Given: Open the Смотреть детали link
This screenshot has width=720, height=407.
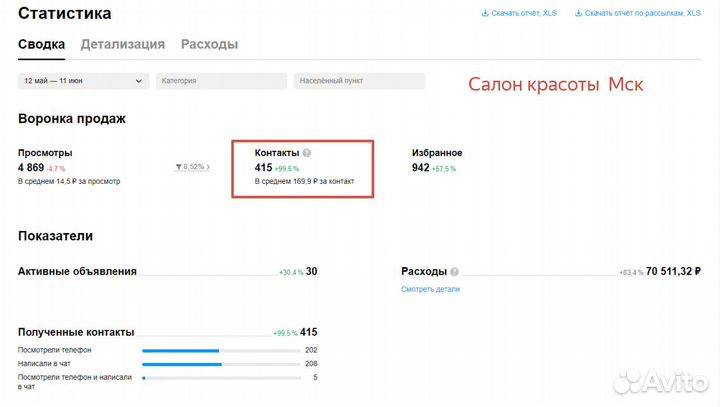Looking at the screenshot, I should tap(430, 289).
